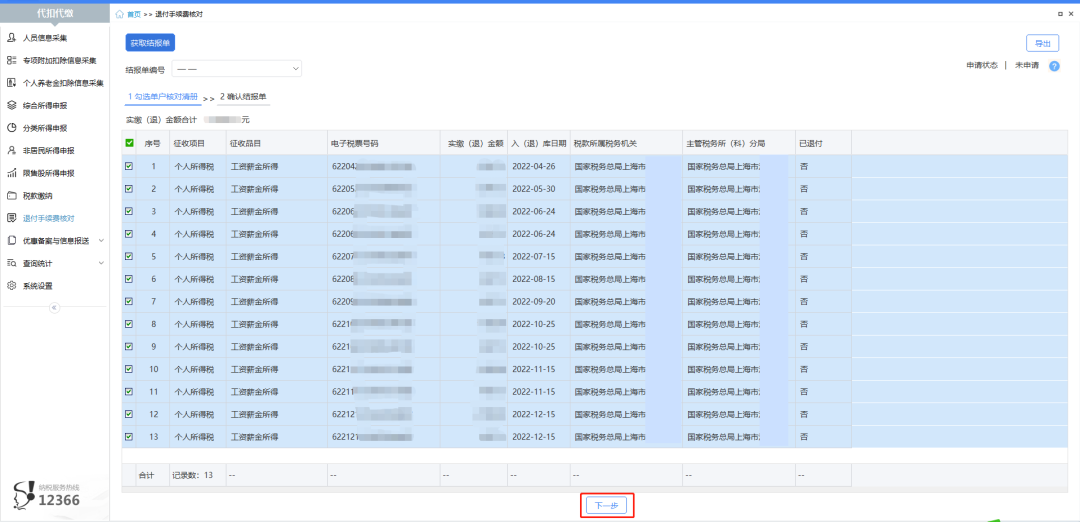Click the 未申请 application status text

click(1027, 65)
